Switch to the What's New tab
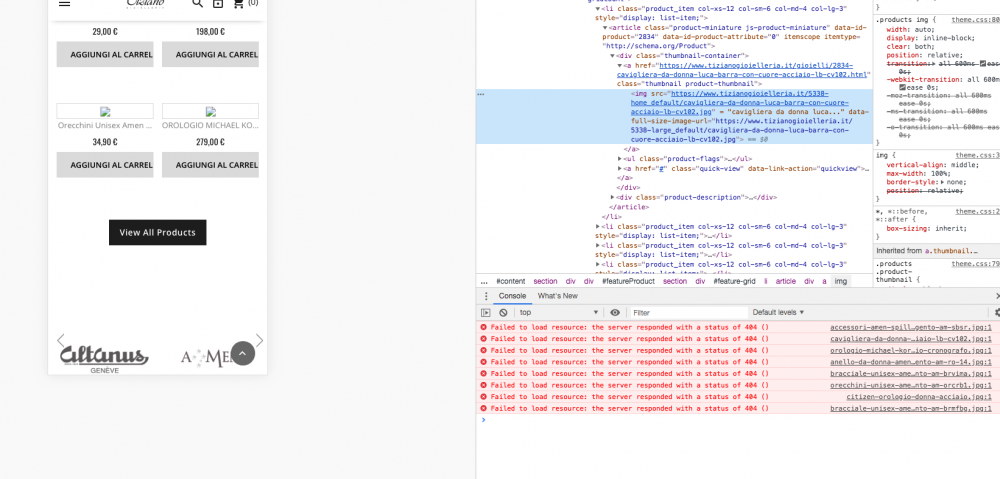The height and width of the screenshot is (479, 1000). [x=557, y=296]
